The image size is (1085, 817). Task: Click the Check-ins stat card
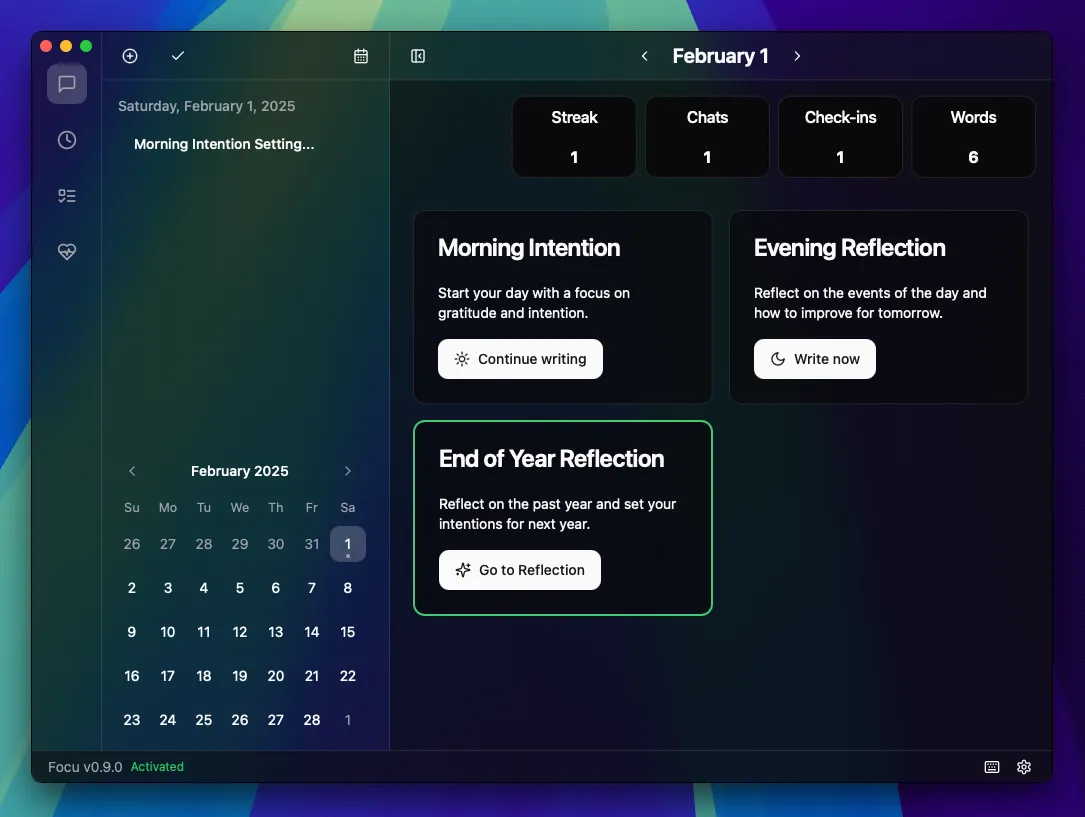click(840, 137)
